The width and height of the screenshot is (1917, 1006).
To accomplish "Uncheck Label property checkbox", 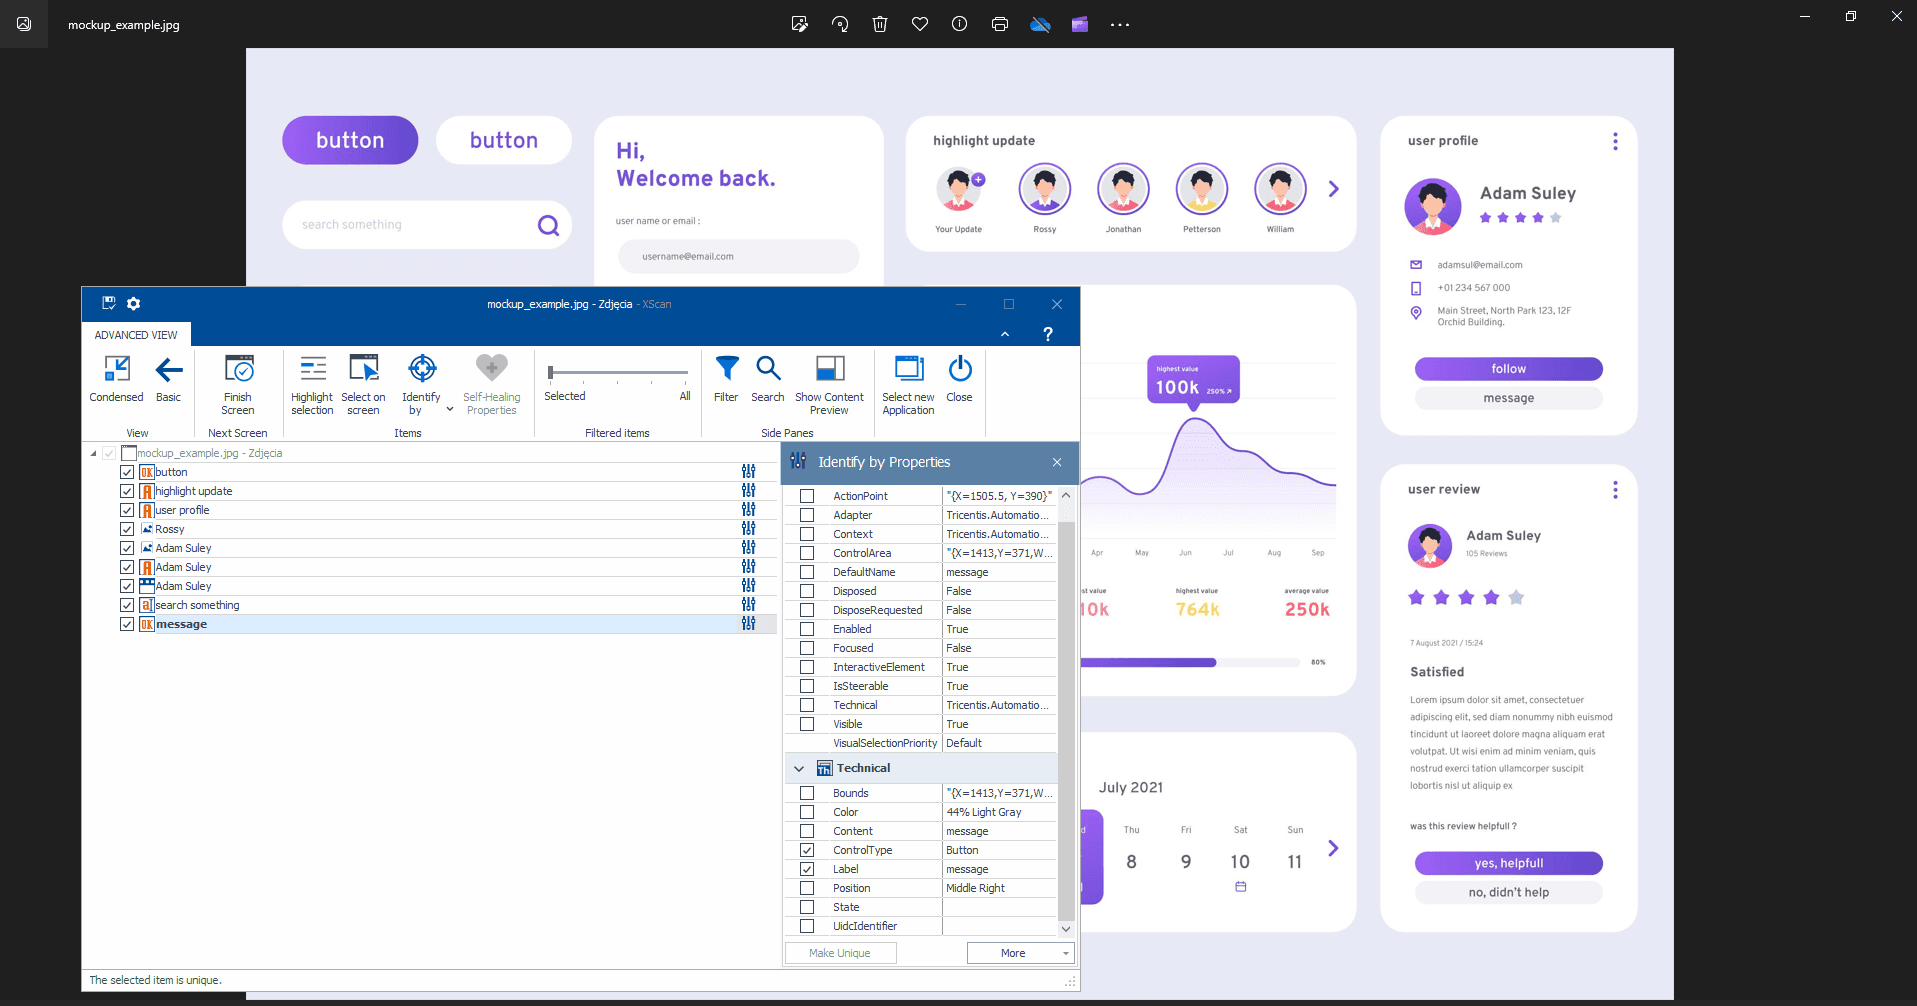I will [x=807, y=869].
